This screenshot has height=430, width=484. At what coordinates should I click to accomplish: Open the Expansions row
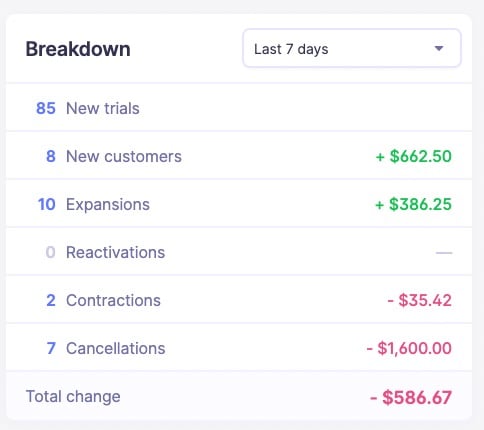click(239, 204)
